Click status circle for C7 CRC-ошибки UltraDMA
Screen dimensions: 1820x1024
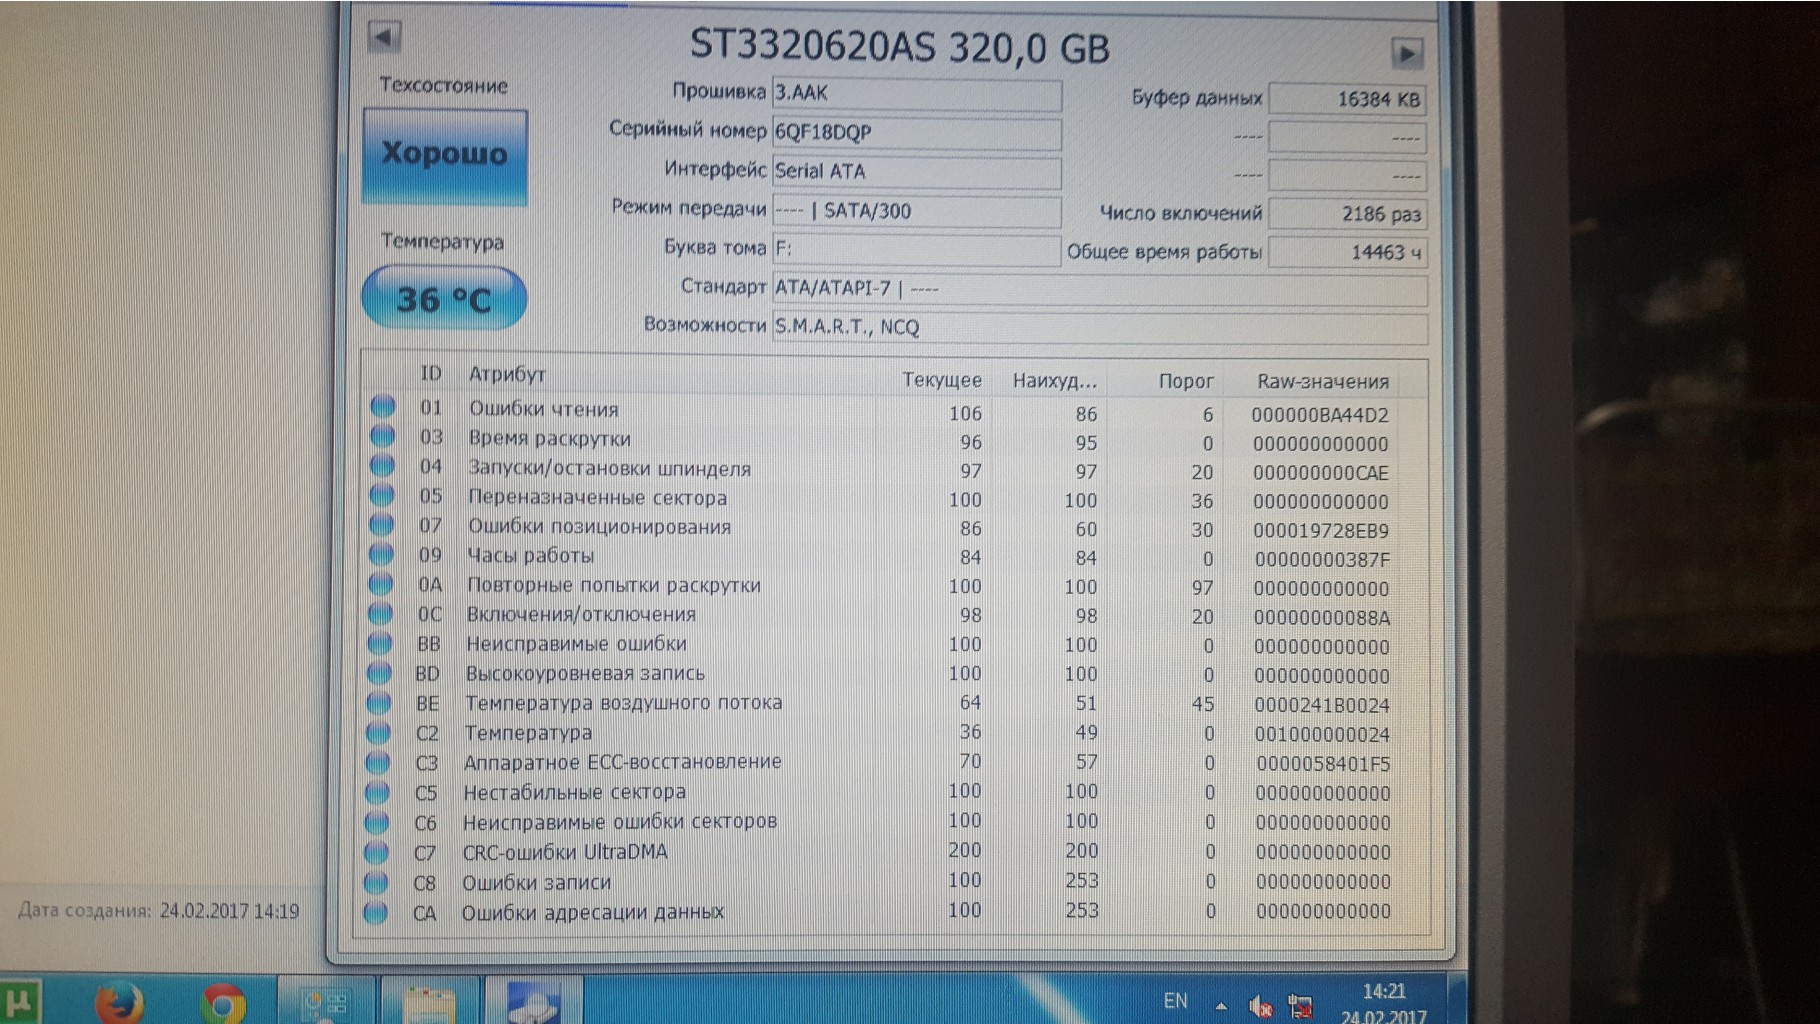[376, 852]
